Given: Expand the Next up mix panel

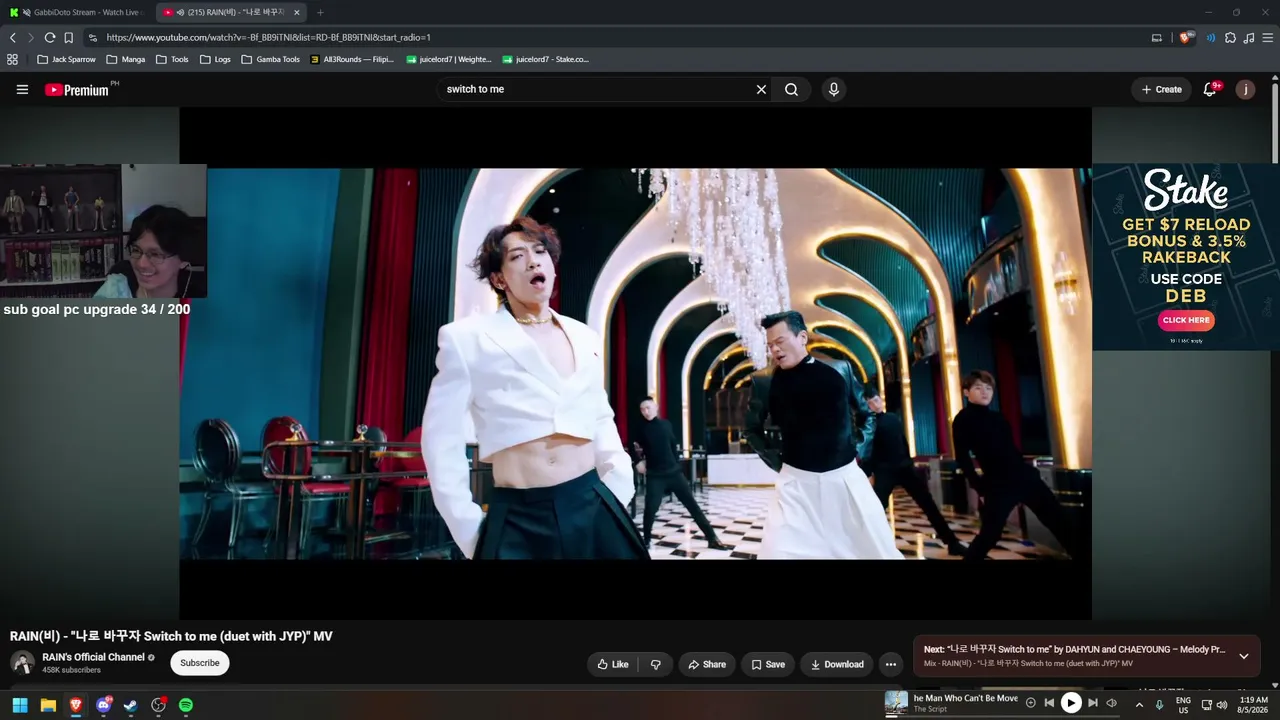Looking at the screenshot, I should 1244,656.
